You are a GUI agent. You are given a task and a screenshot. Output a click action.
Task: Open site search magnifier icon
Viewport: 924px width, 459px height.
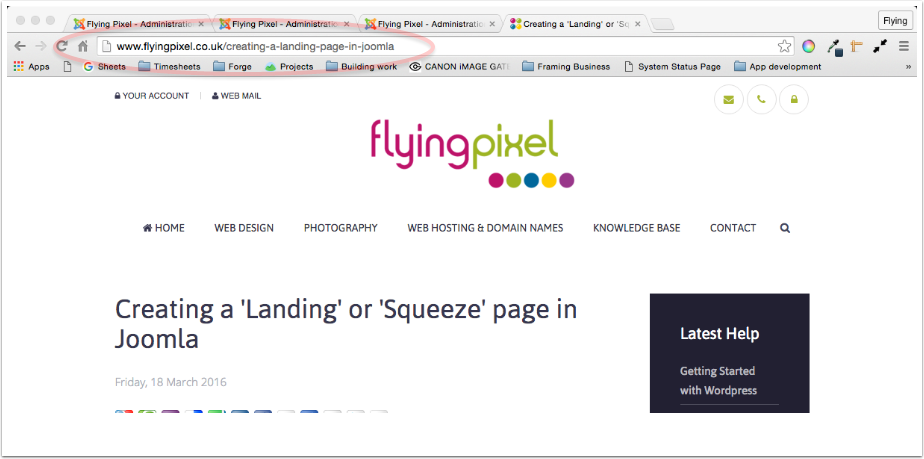785,228
